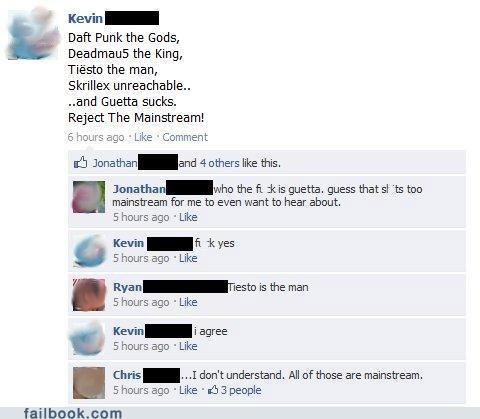Open Ryan's comment profile thumbnail
480x419 pixels.
(x=89, y=295)
